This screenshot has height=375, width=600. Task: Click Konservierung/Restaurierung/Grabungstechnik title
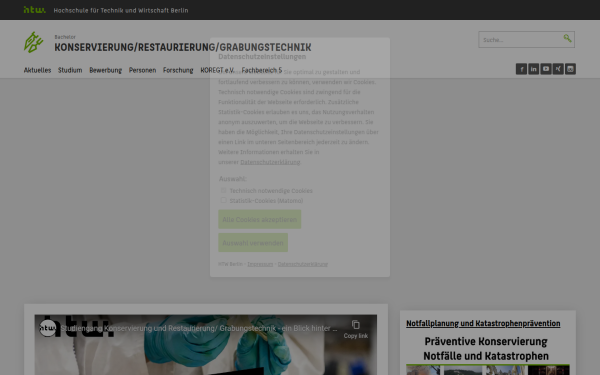pos(183,47)
